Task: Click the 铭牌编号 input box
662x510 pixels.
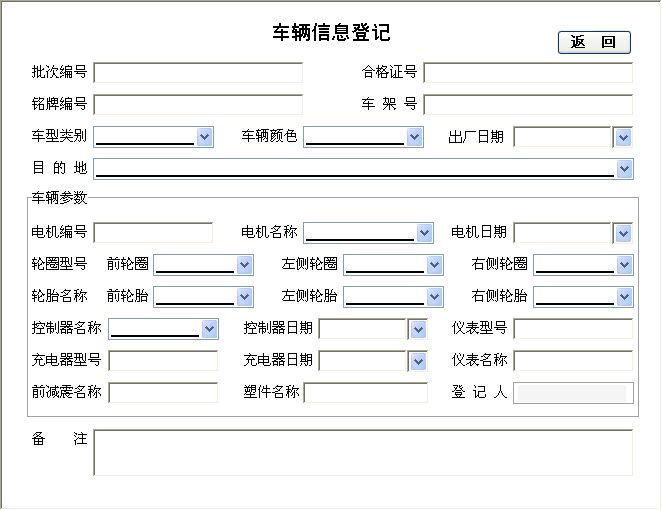Action: tap(198, 104)
